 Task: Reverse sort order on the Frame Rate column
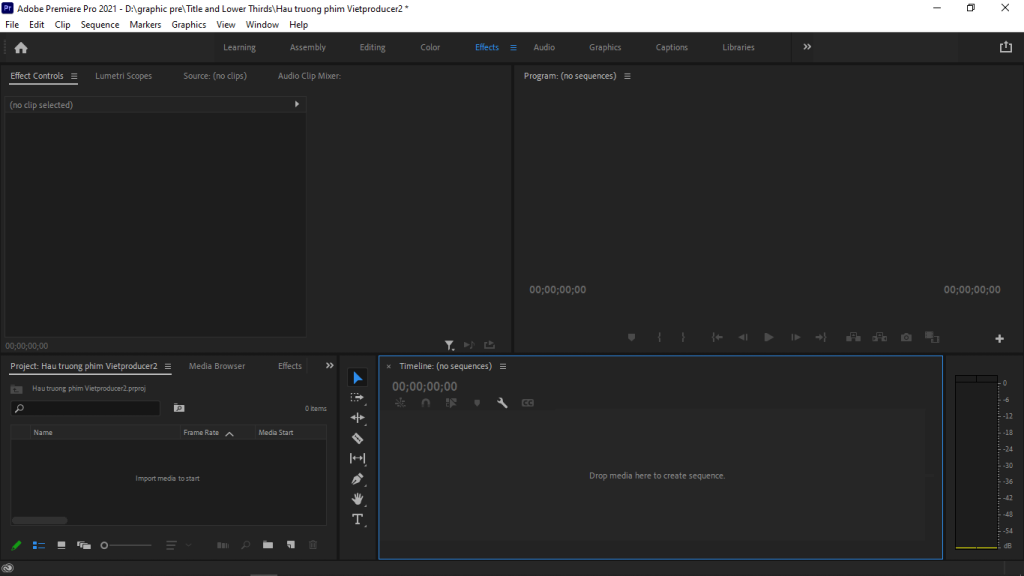pyautogui.click(x=228, y=432)
